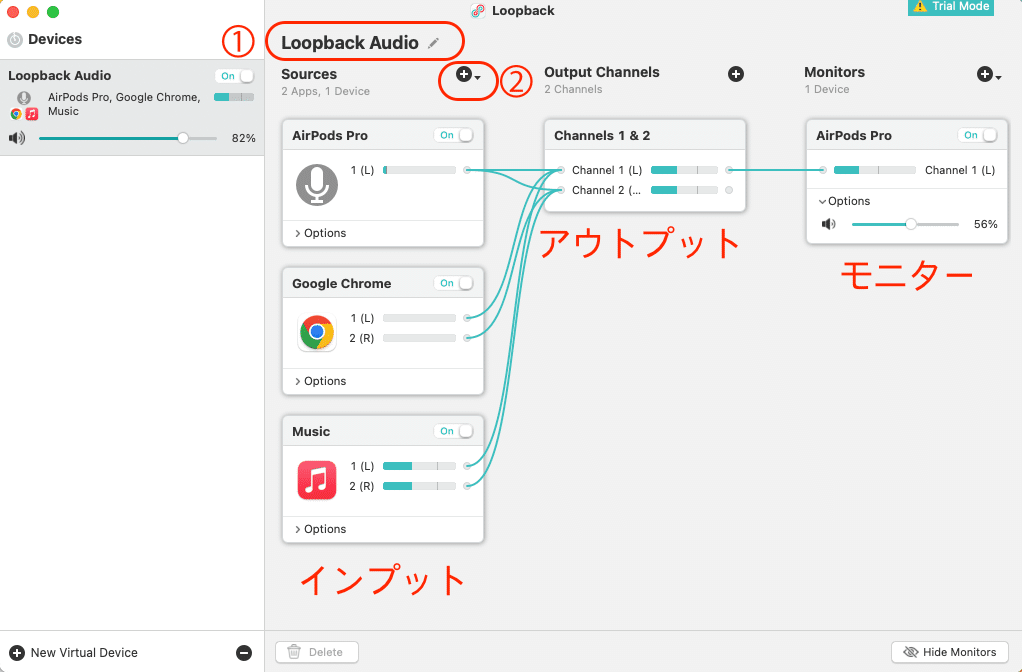The width and height of the screenshot is (1022, 672).
Task: Click the output connector dot of Music 2 (R)
Action: pyautogui.click(x=467, y=486)
